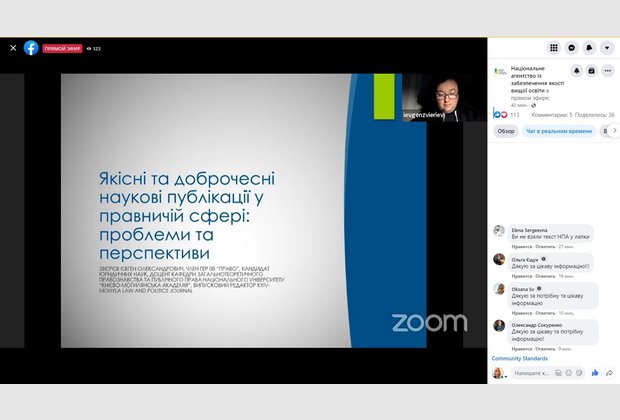Open Elena Sergeevna's profile avatar
Viewport: 620px width, 420px height.
coord(499,231)
